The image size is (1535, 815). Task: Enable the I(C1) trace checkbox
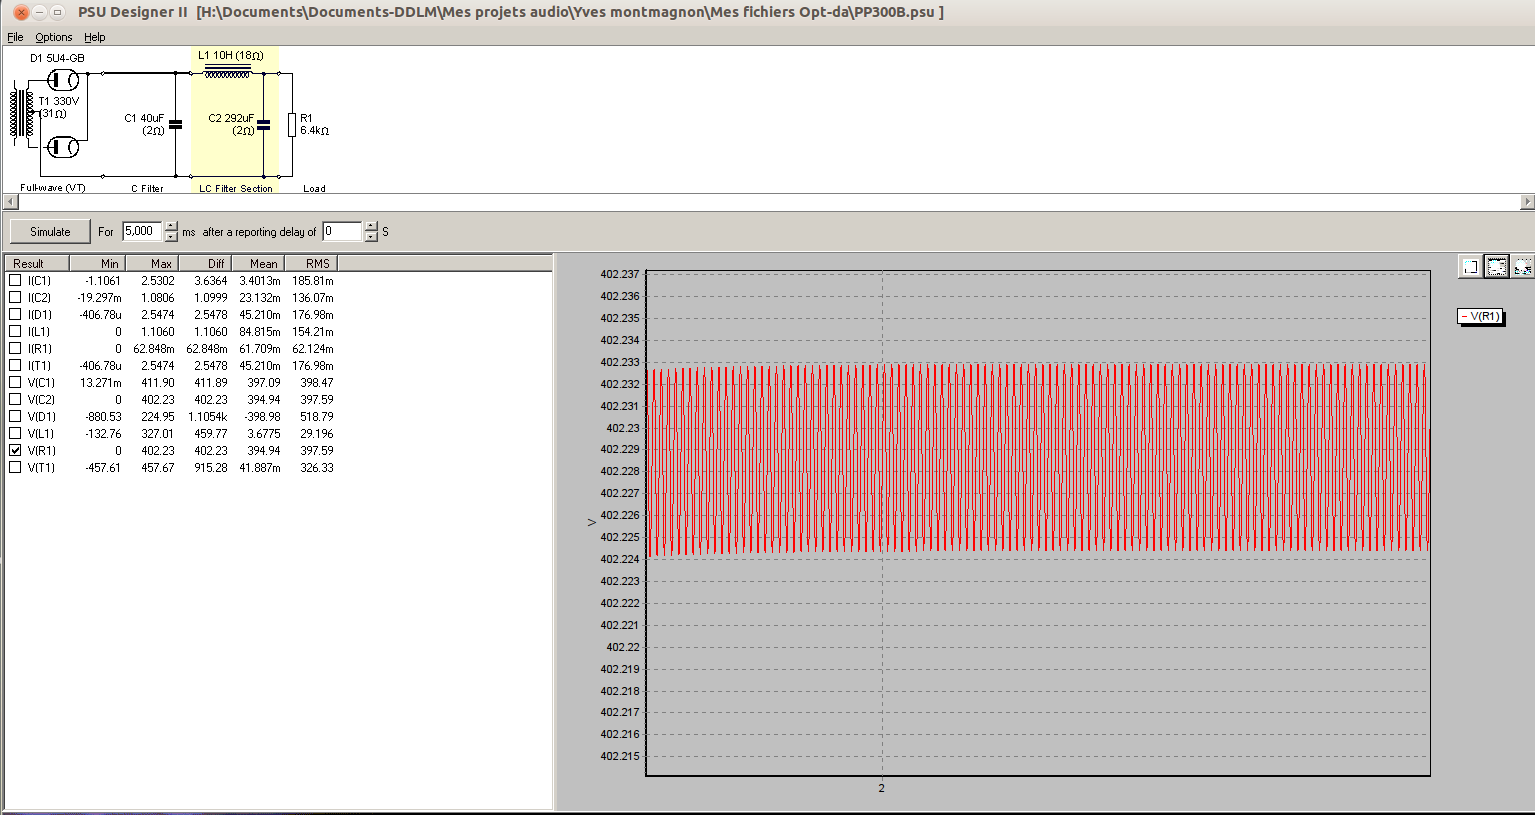15,280
